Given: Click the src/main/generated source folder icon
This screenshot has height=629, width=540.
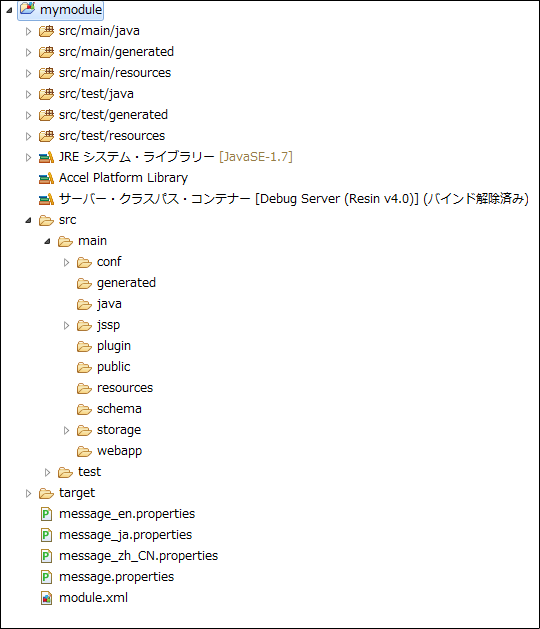Looking at the screenshot, I should point(47,52).
